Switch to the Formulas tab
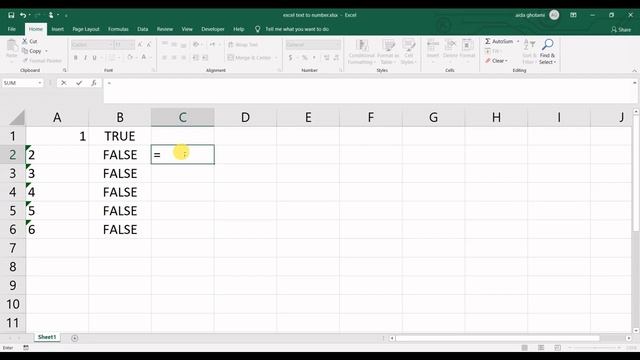 pos(118,29)
